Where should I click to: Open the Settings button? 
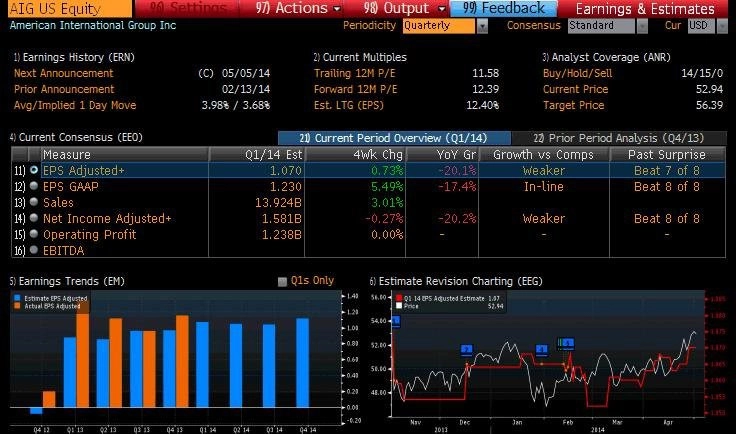(x=187, y=8)
